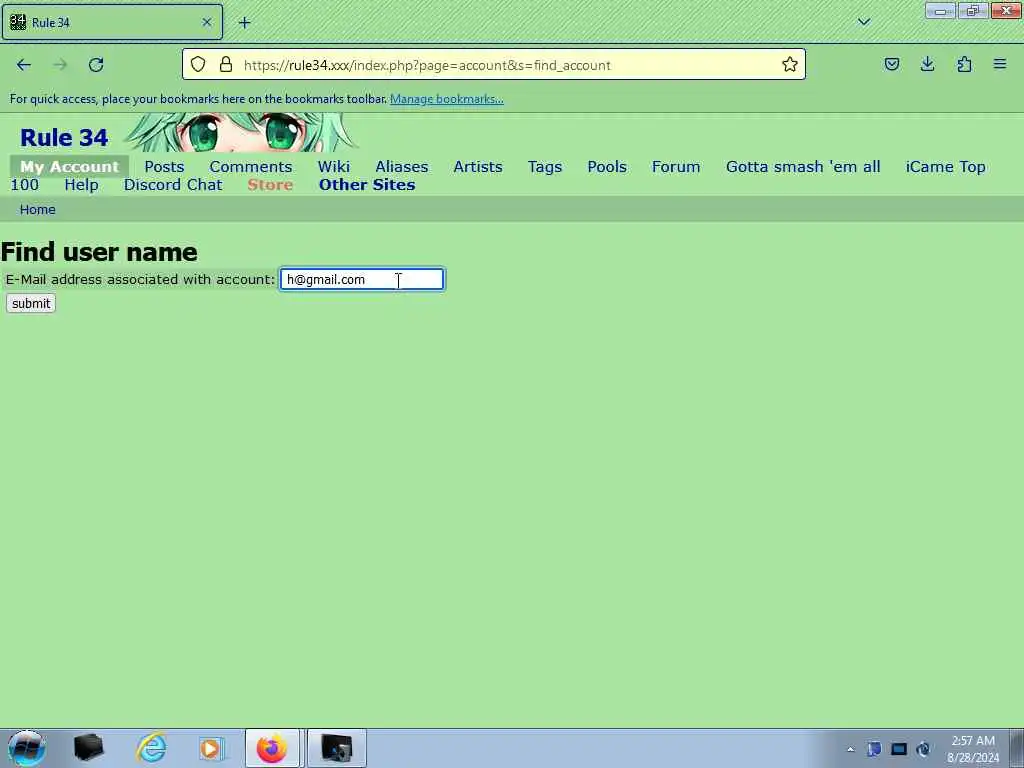Open the Gotta smash 'em all link
Image resolution: width=1024 pixels, height=768 pixels.
point(803,167)
